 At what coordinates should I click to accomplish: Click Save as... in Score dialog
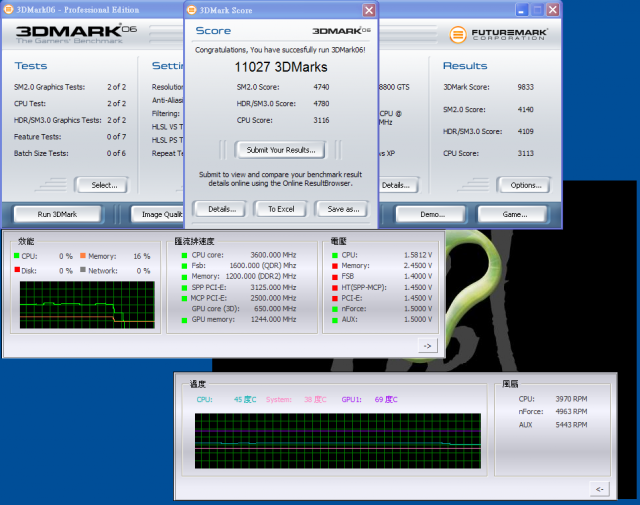tap(343, 209)
